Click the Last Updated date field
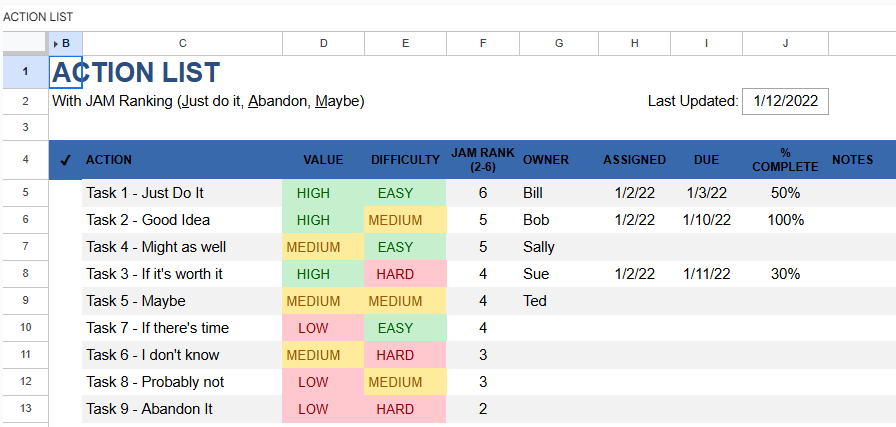This screenshot has height=427, width=896. click(785, 101)
